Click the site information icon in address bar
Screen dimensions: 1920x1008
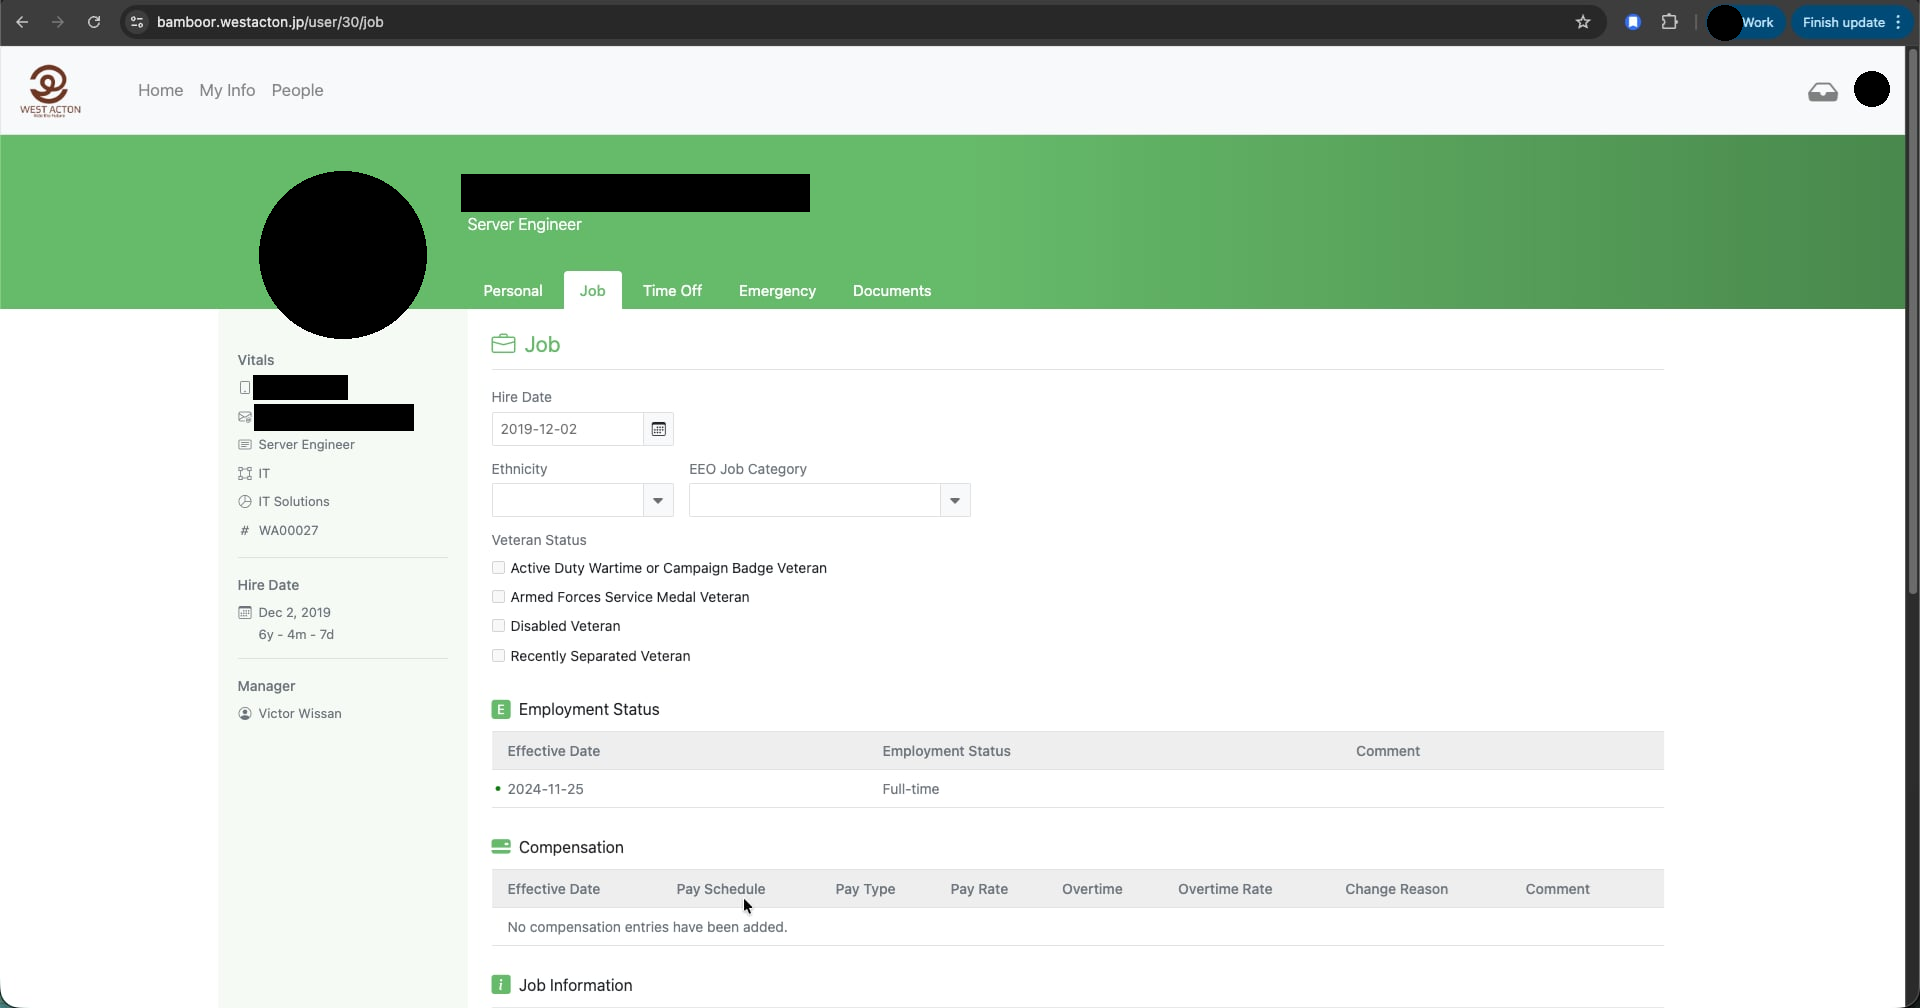click(x=138, y=22)
